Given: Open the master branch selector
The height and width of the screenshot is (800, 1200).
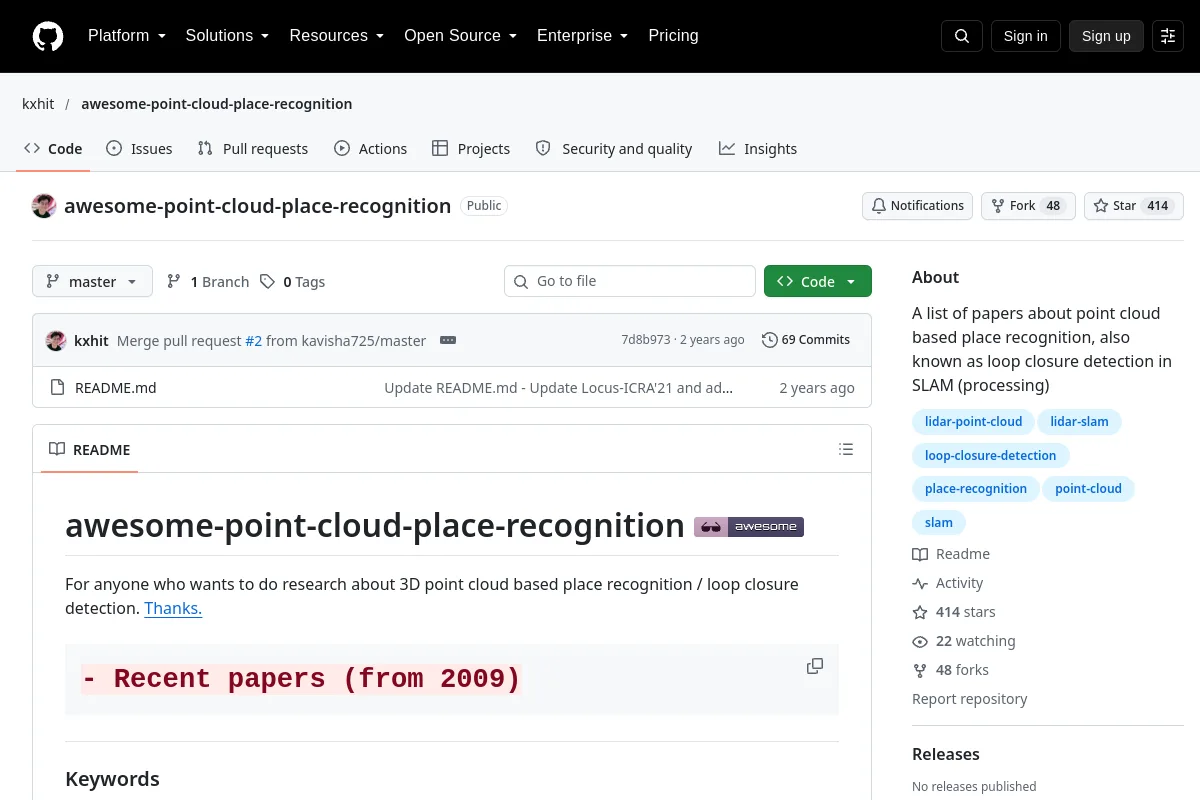Looking at the screenshot, I should click(92, 281).
